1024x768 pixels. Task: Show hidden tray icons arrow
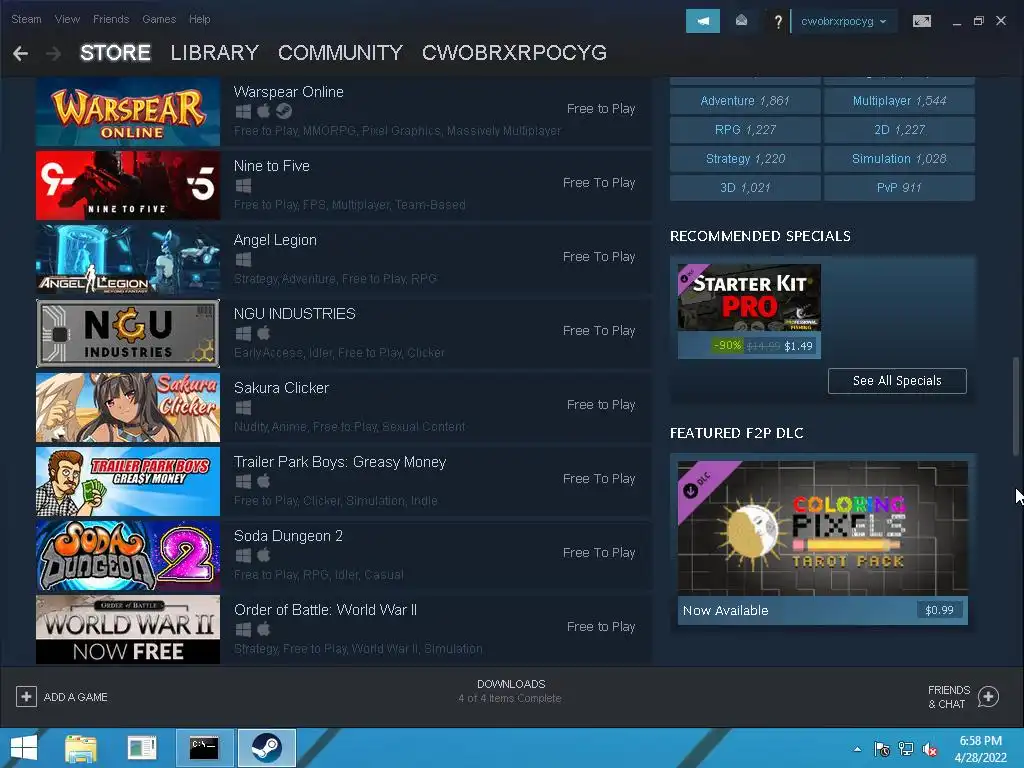tap(857, 749)
